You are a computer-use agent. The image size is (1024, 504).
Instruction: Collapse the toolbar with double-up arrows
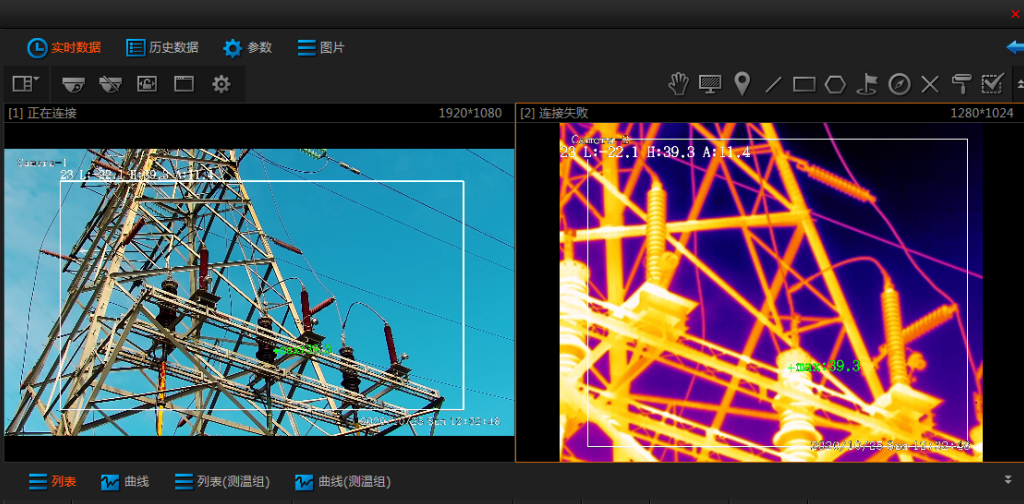coord(1018,82)
